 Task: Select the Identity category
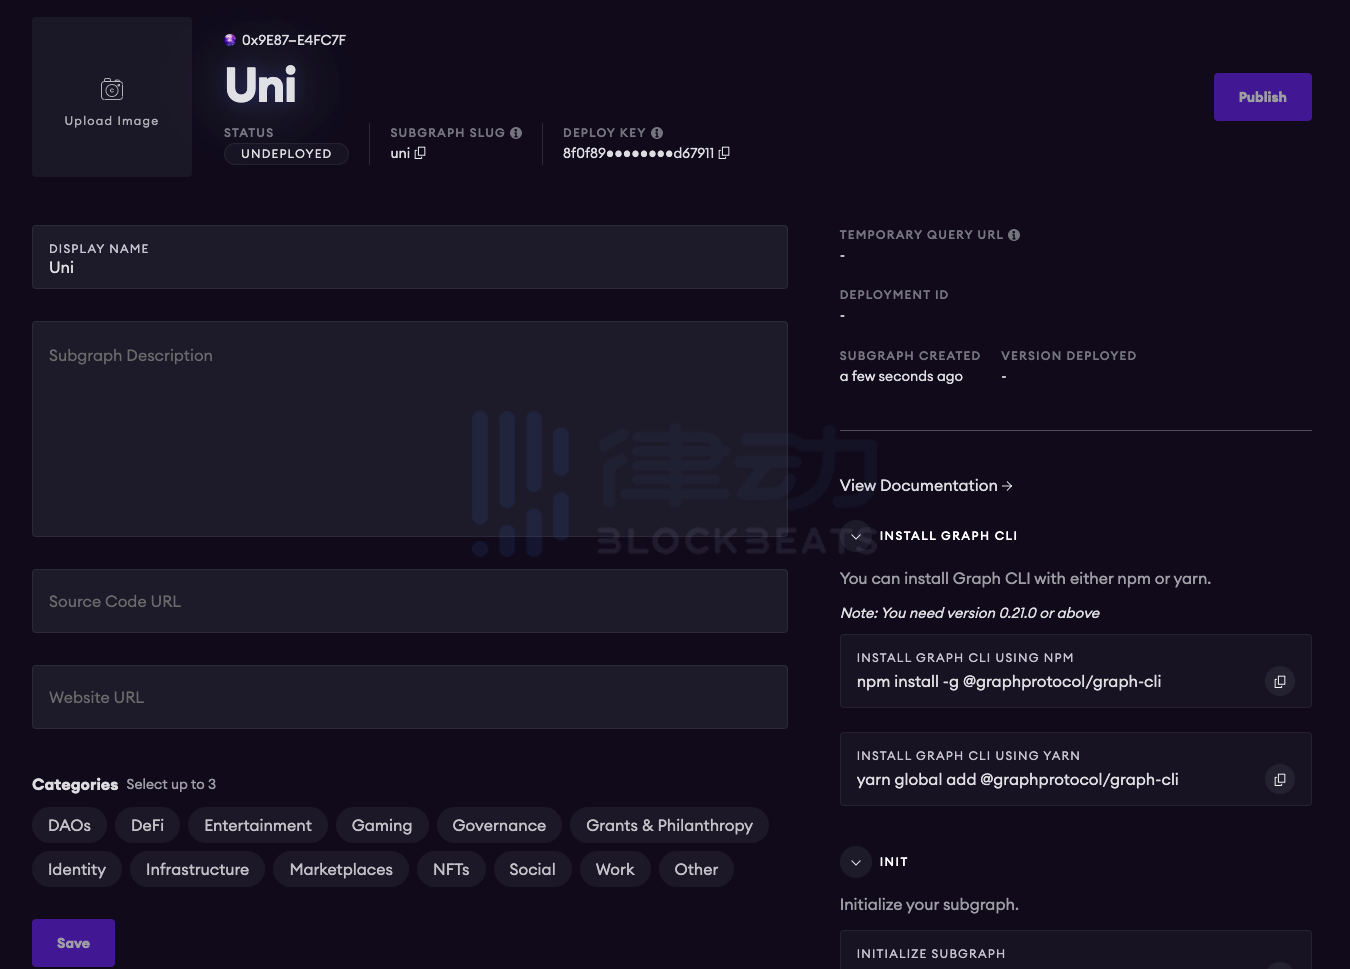77,869
